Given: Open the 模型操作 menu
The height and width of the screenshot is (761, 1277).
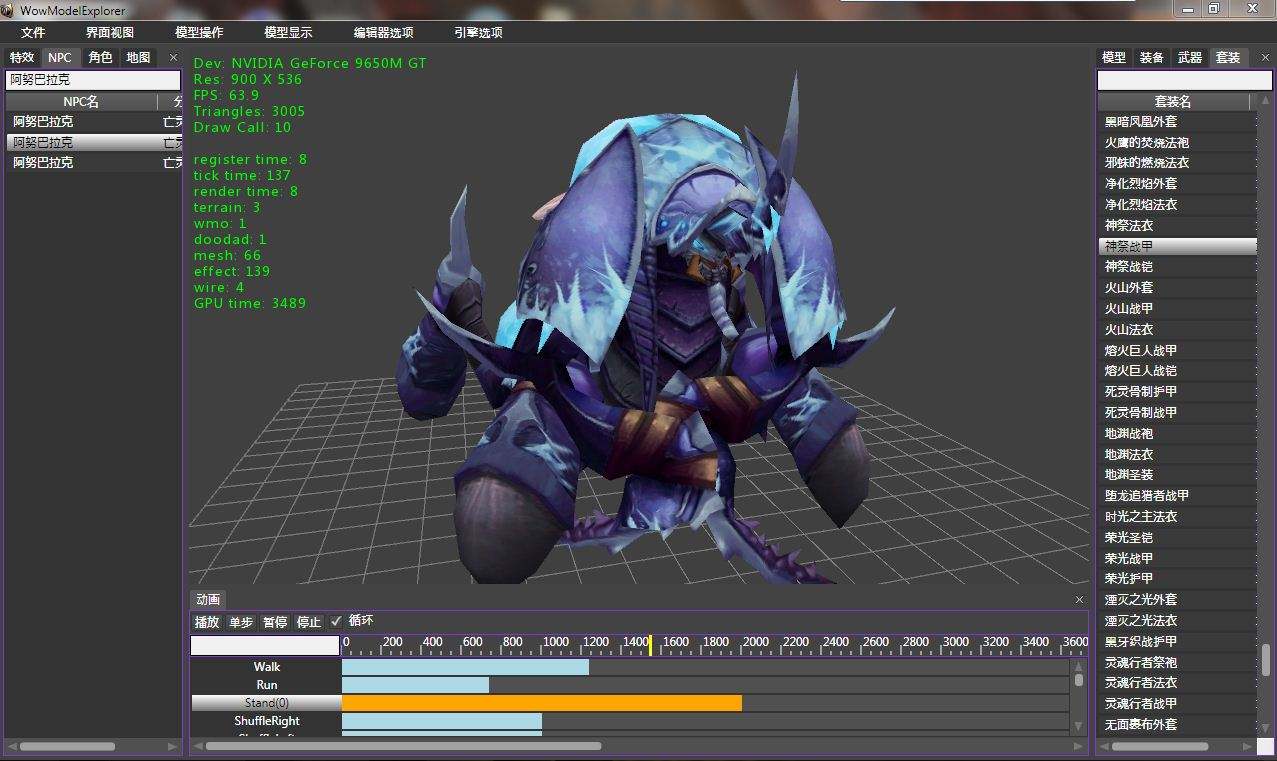Looking at the screenshot, I should pos(199,32).
